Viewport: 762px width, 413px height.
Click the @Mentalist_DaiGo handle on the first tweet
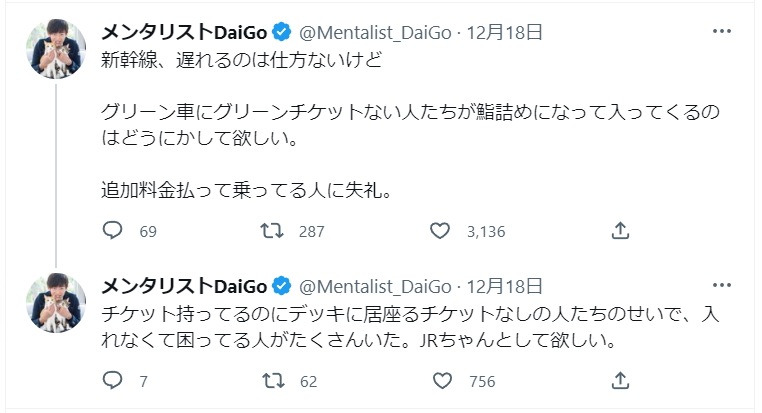[375, 33]
